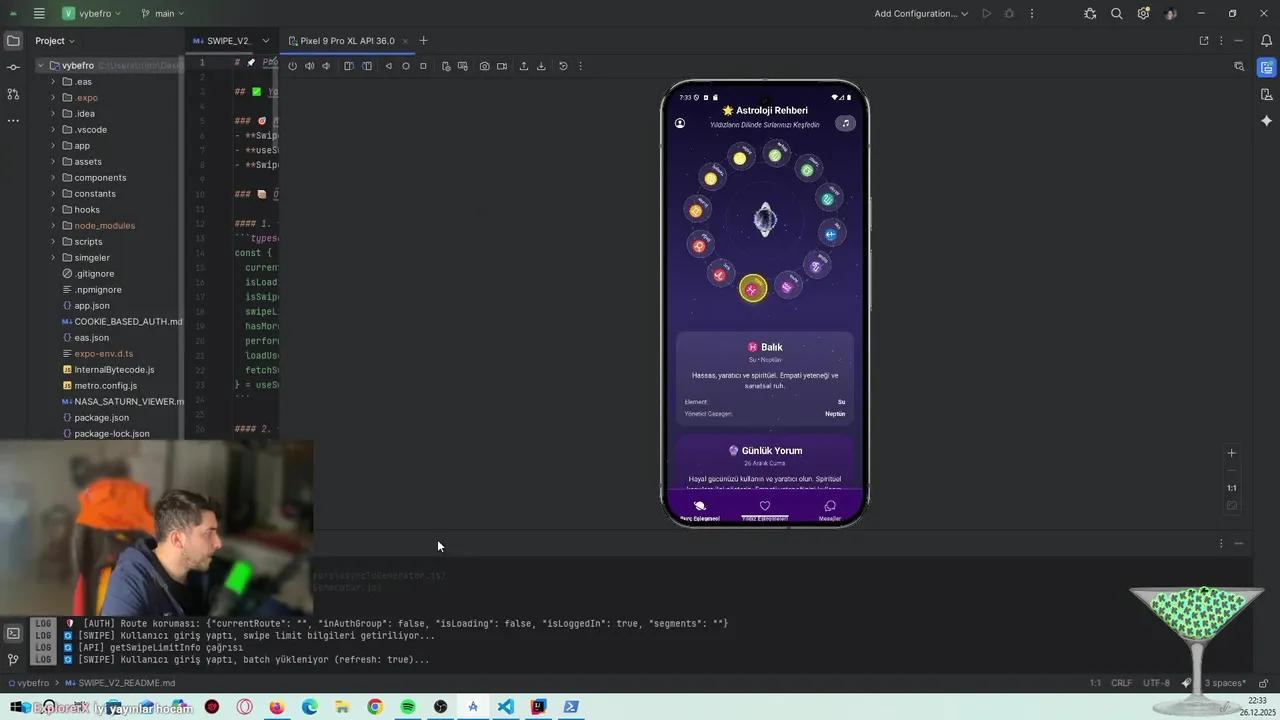Viewport: 1280px width, 720px height.
Task: Rotate emulator left
Action: (x=348, y=66)
